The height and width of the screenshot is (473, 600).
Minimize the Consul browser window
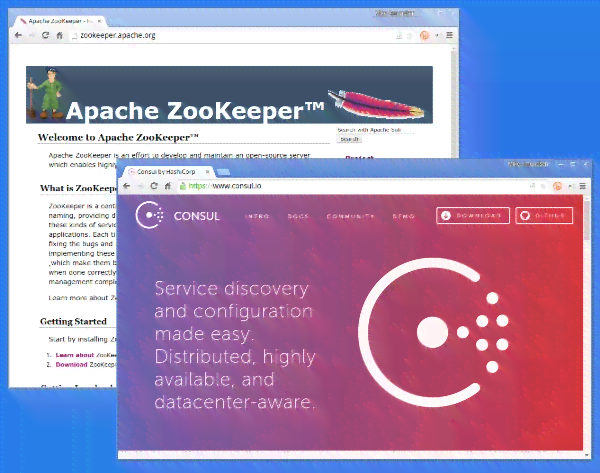point(561,165)
